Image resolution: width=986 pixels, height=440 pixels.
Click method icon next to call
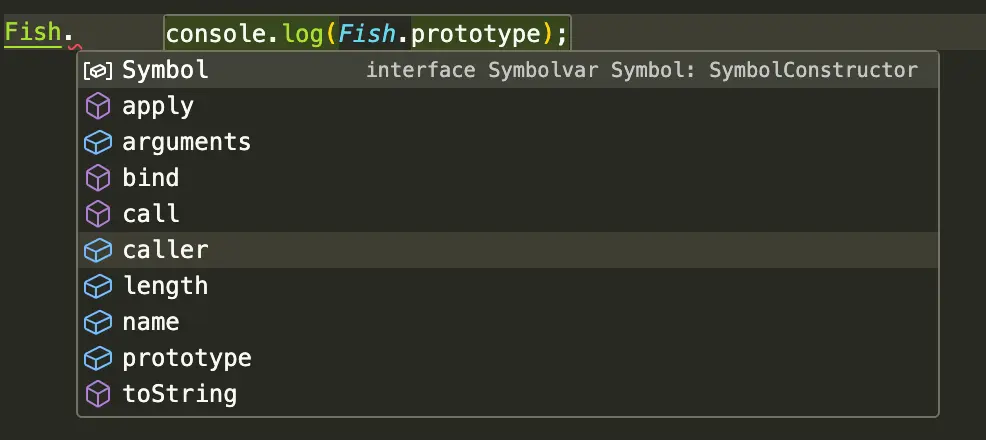tap(97, 214)
